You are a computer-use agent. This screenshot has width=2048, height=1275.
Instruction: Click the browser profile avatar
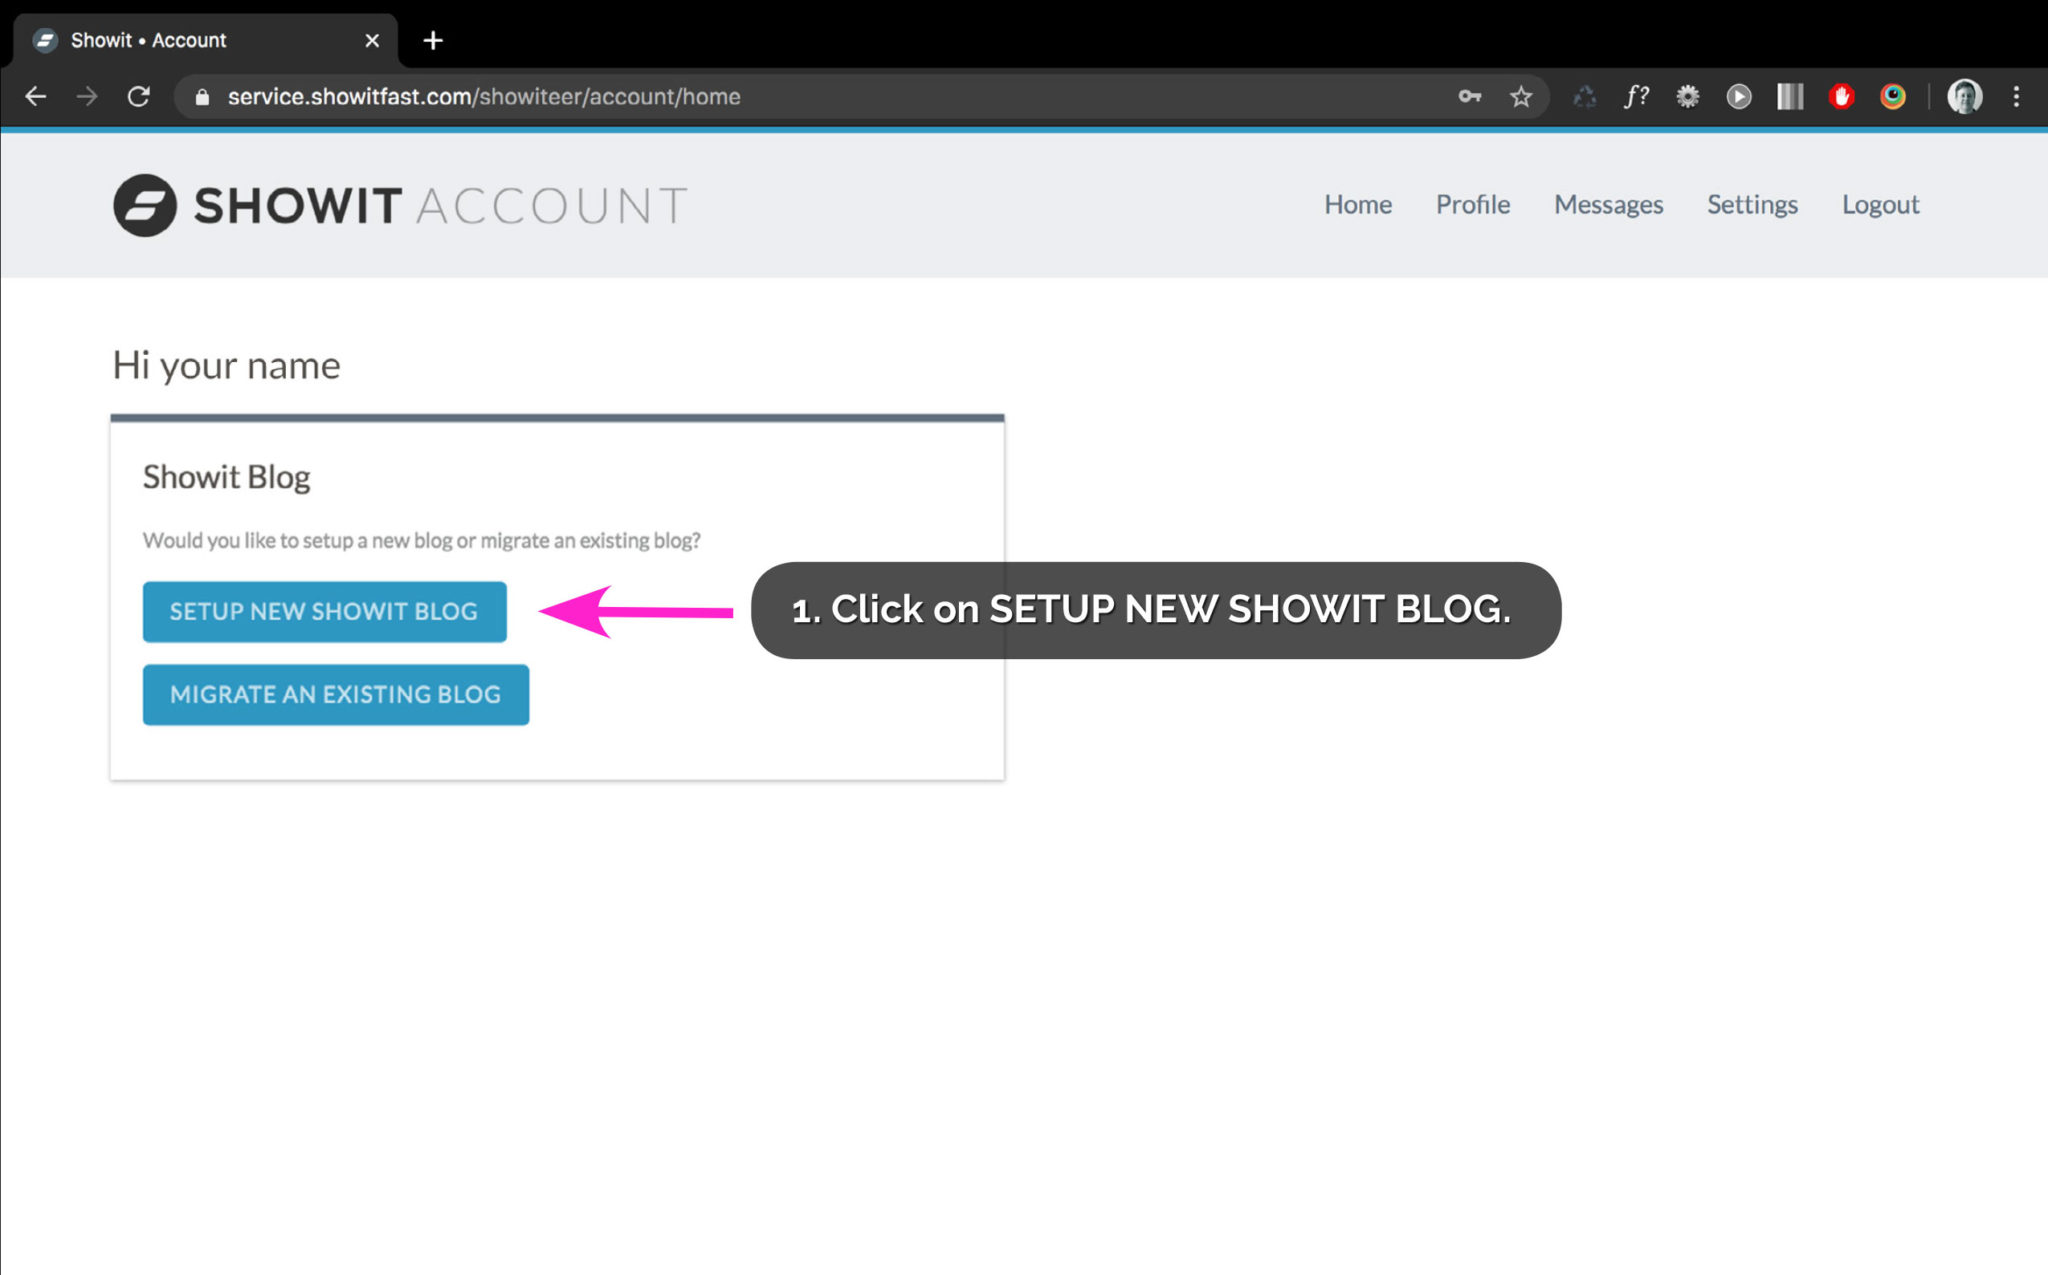point(1964,96)
